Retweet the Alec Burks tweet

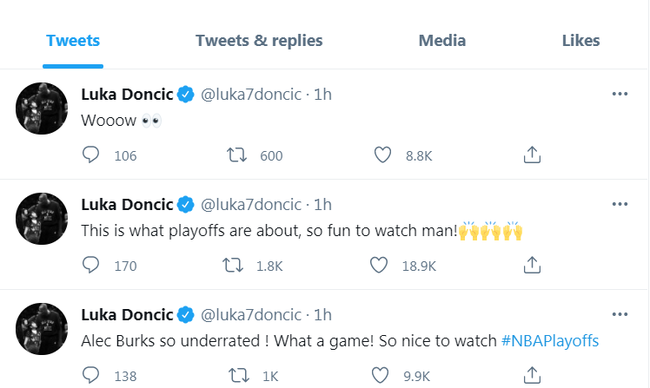click(239, 376)
